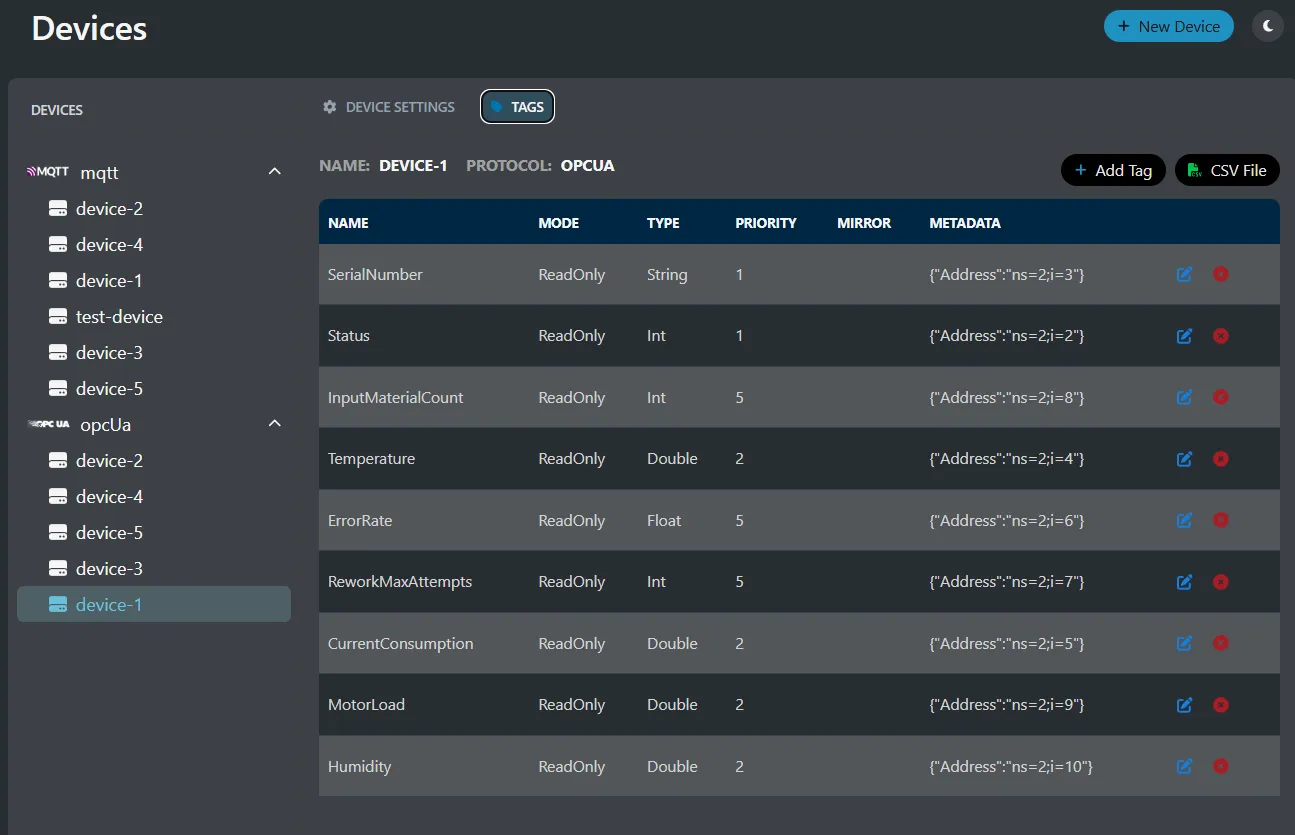
Task: Collapse the mqtt device group
Action: (274, 172)
